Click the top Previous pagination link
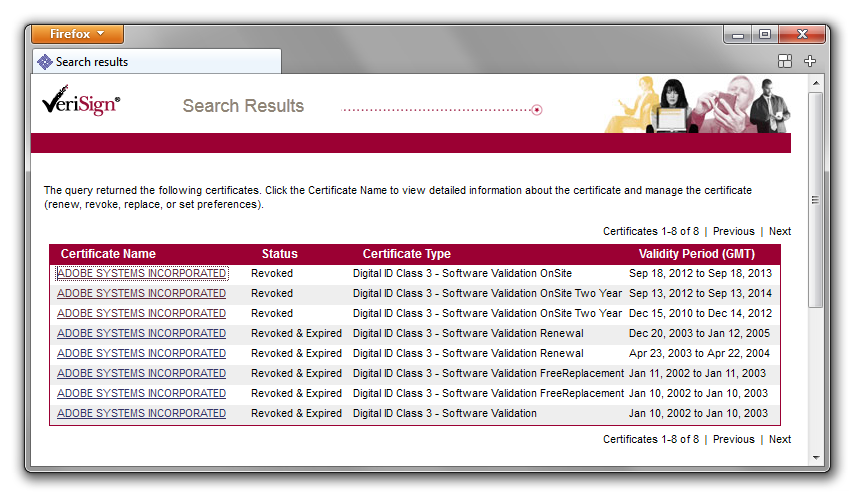 (734, 232)
